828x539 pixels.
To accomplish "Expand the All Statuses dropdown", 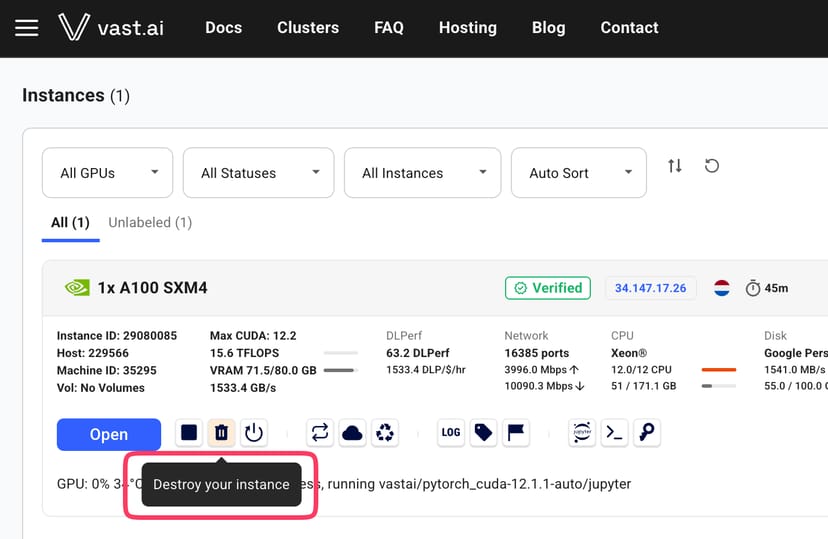I will pyautogui.click(x=258, y=173).
